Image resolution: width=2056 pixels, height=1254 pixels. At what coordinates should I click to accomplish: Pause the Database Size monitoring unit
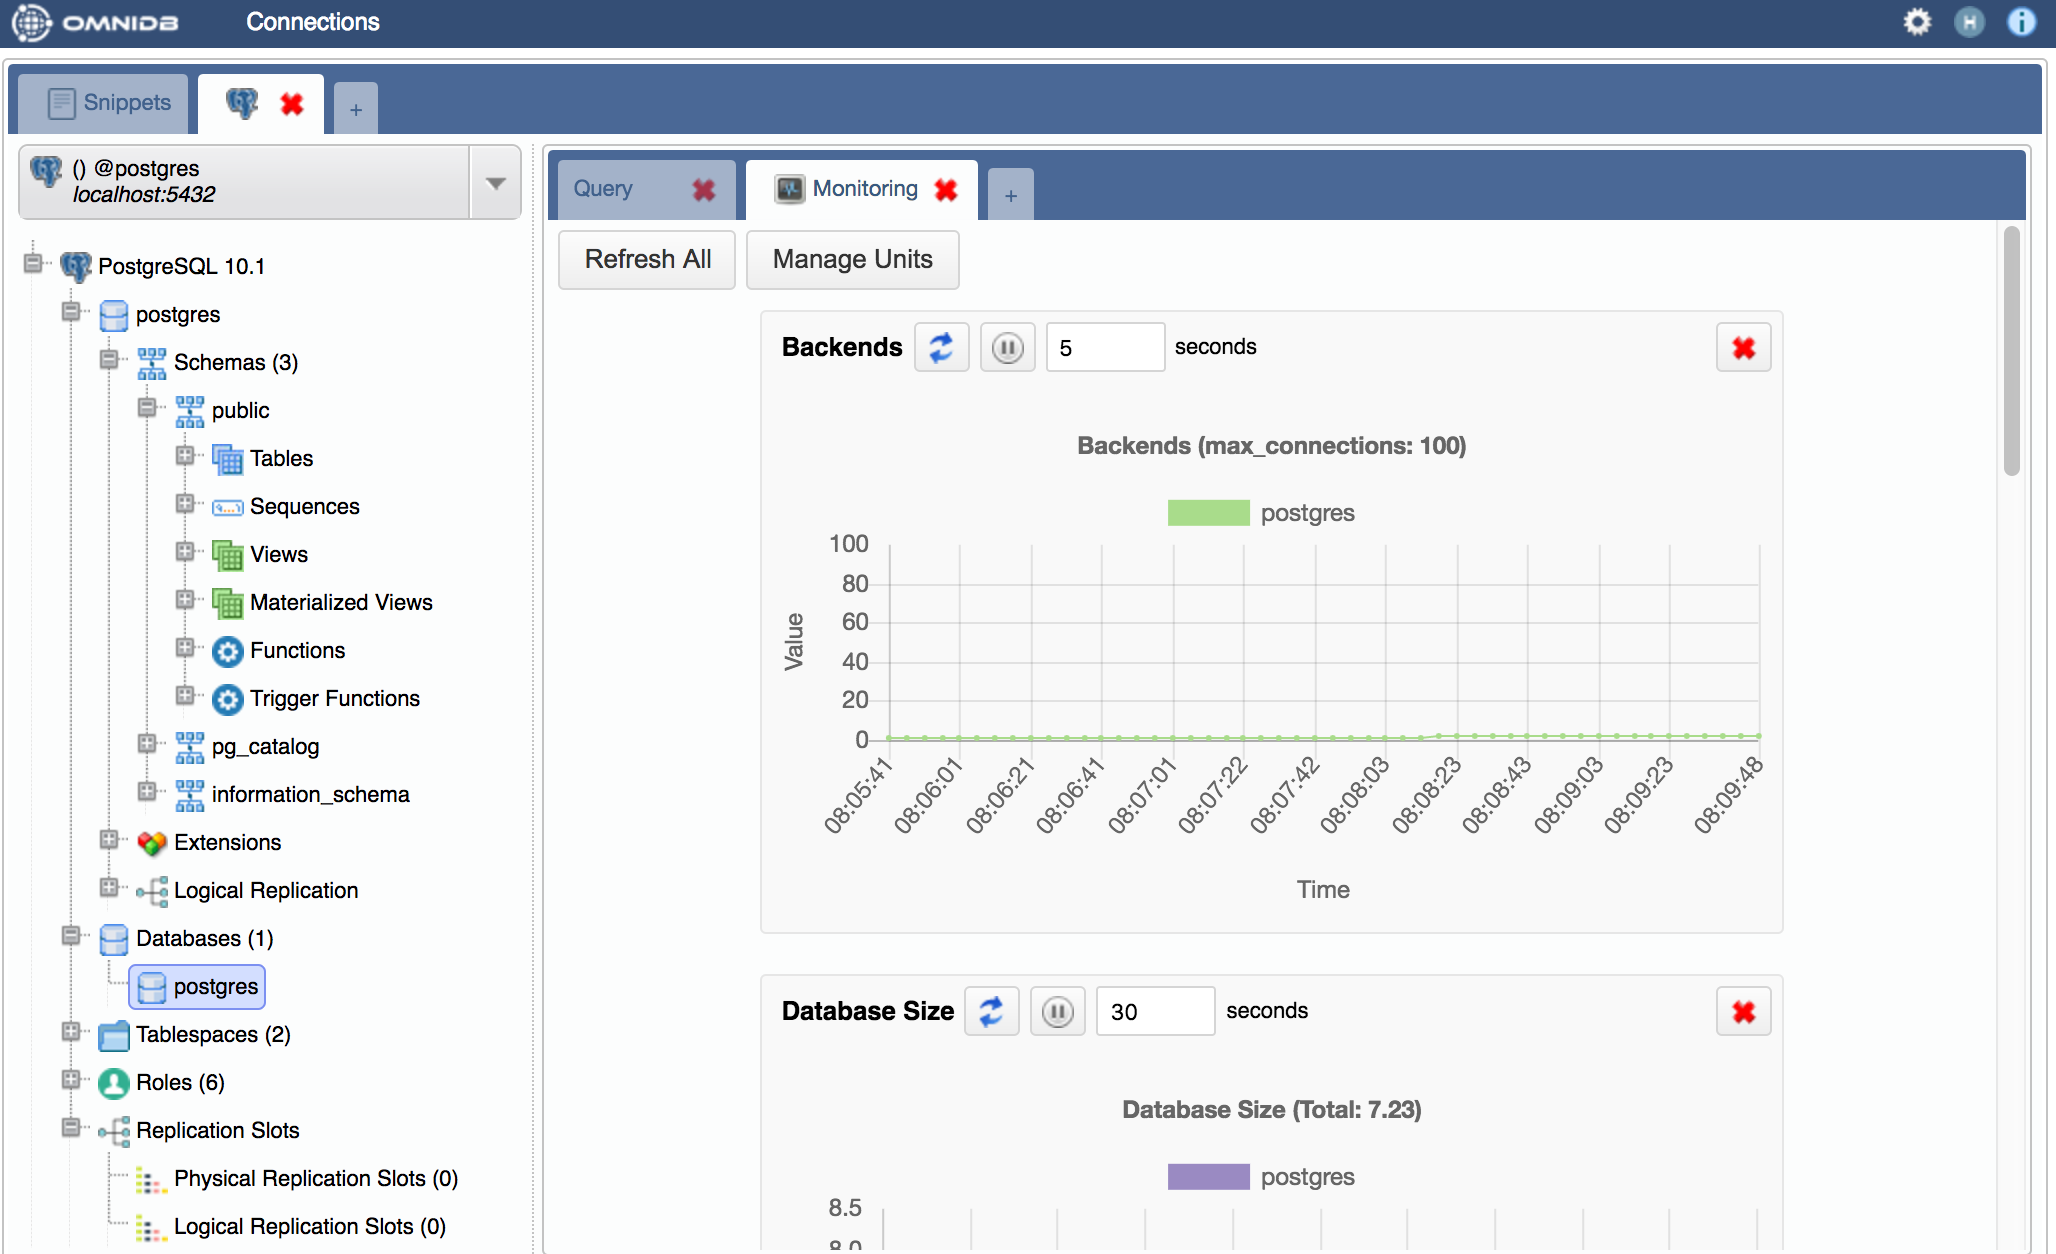coord(1058,1011)
